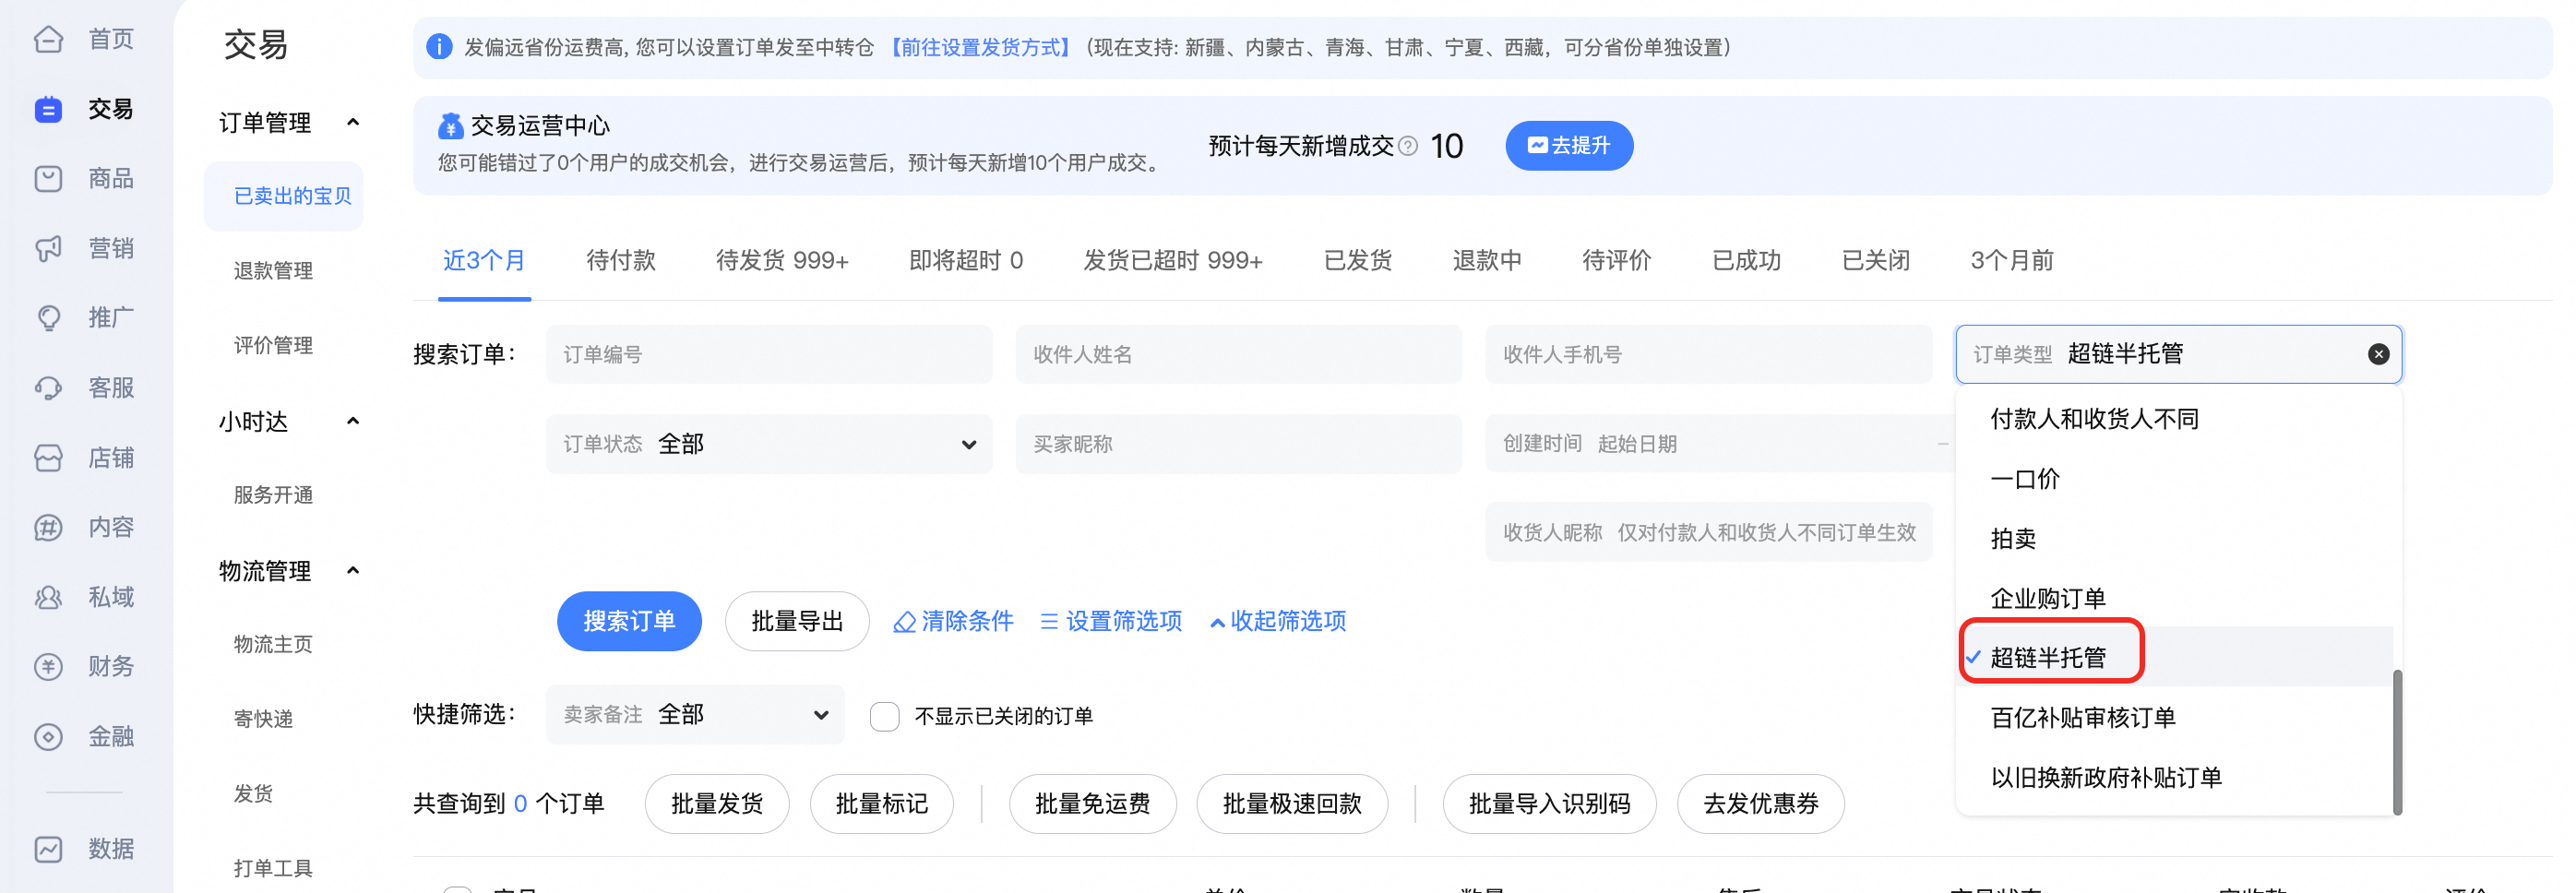
Task: Switch to 已发货 tab
Action: [x=1358, y=260]
